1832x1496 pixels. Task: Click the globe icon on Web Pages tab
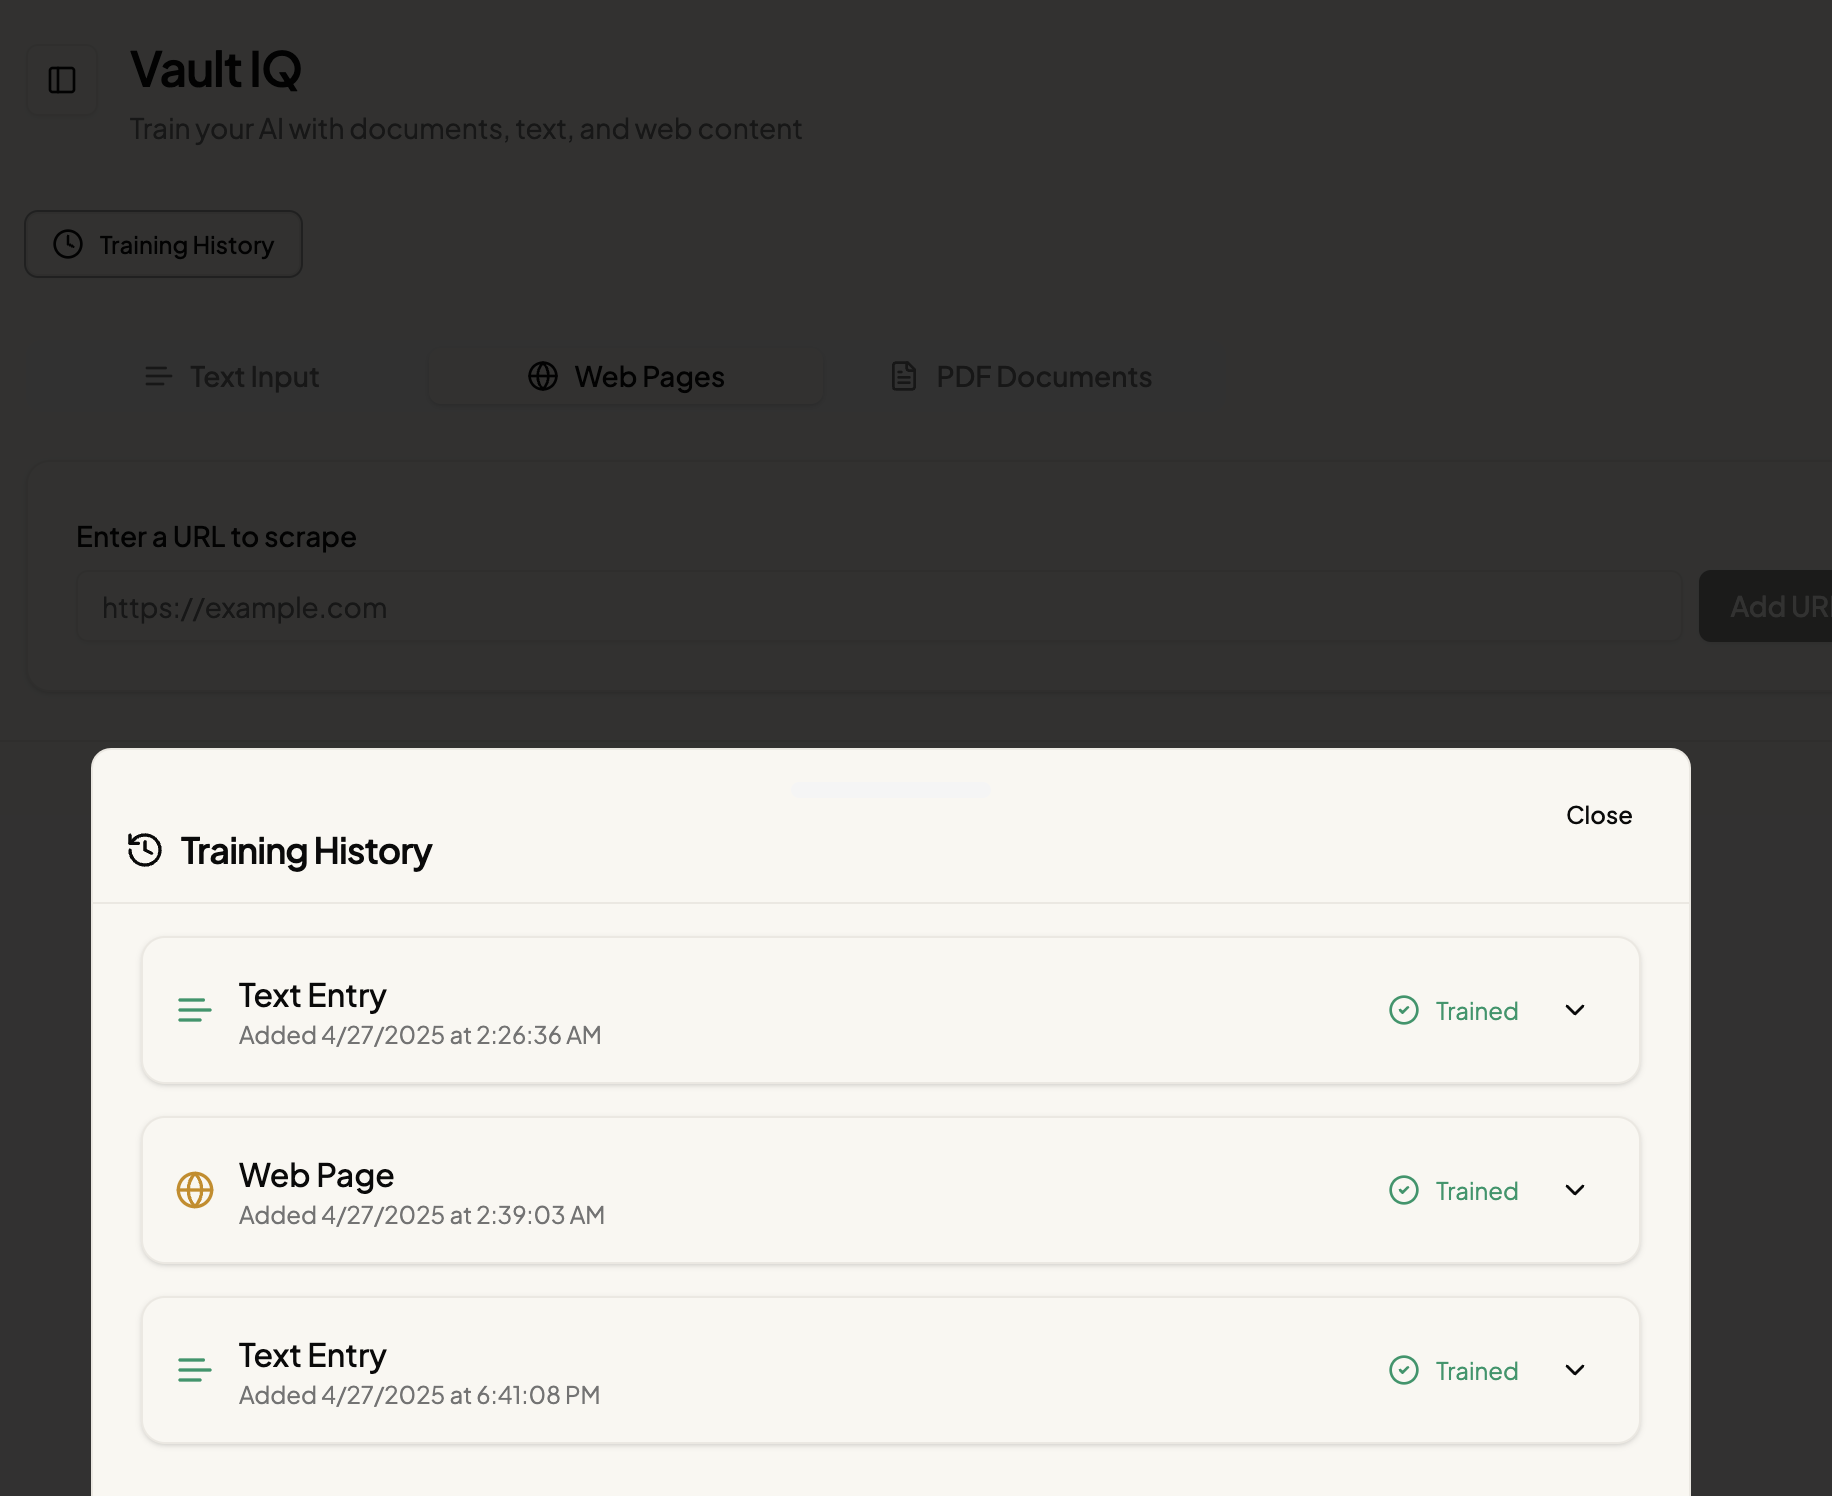tap(543, 376)
